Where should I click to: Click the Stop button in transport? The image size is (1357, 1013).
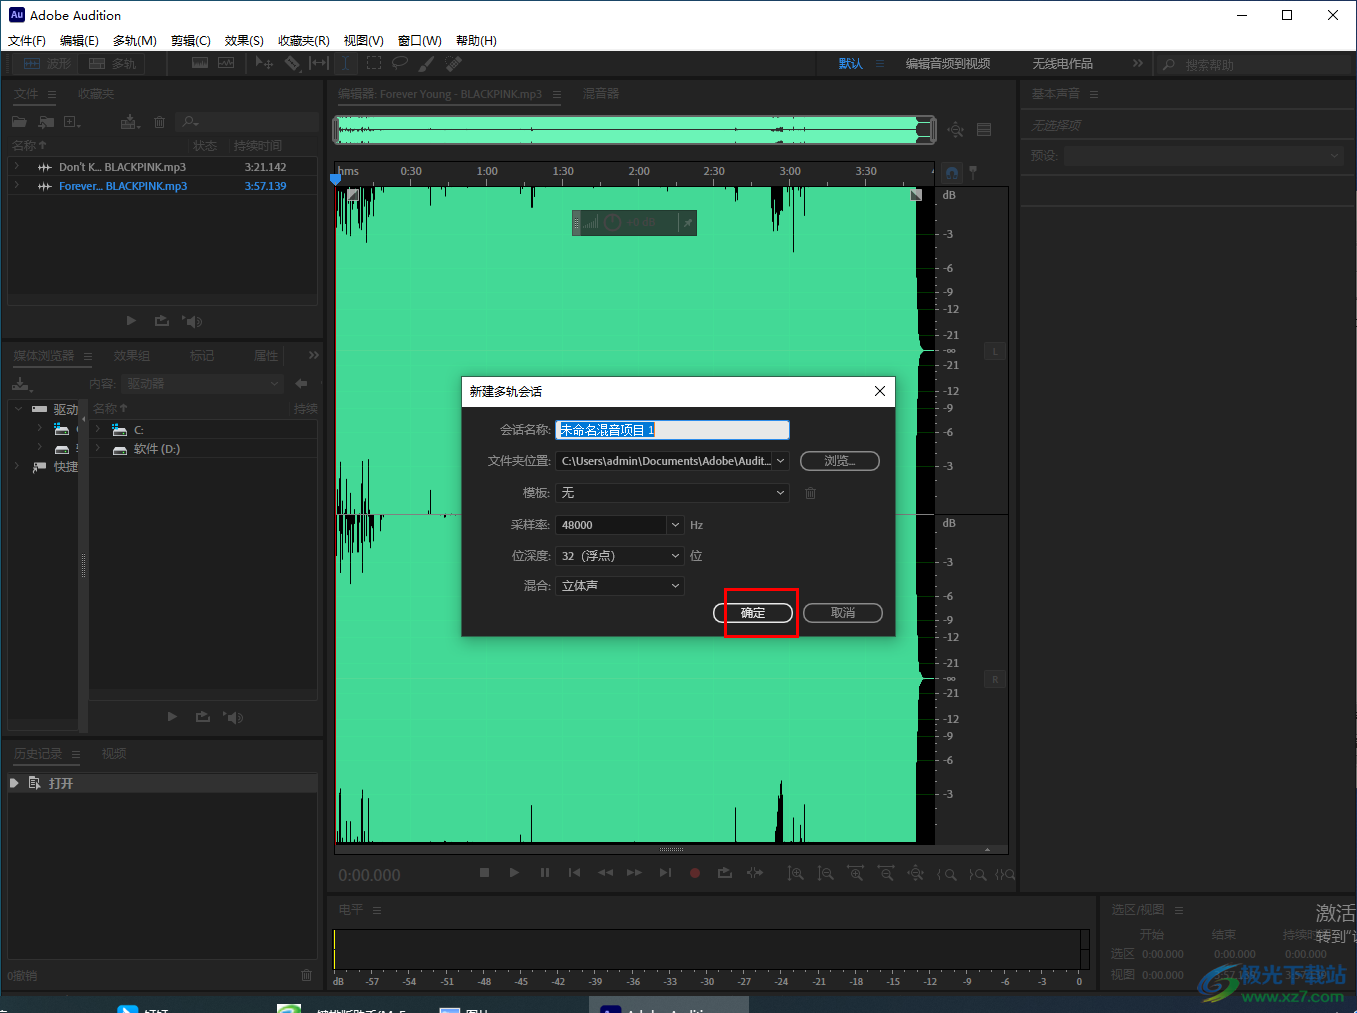(x=485, y=873)
